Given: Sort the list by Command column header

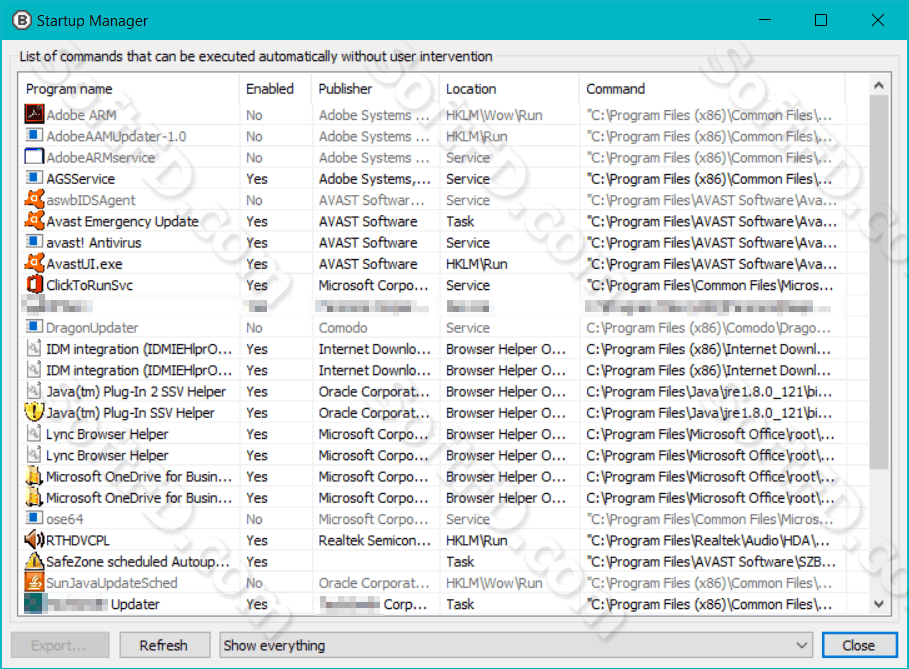Looking at the screenshot, I should 615,89.
